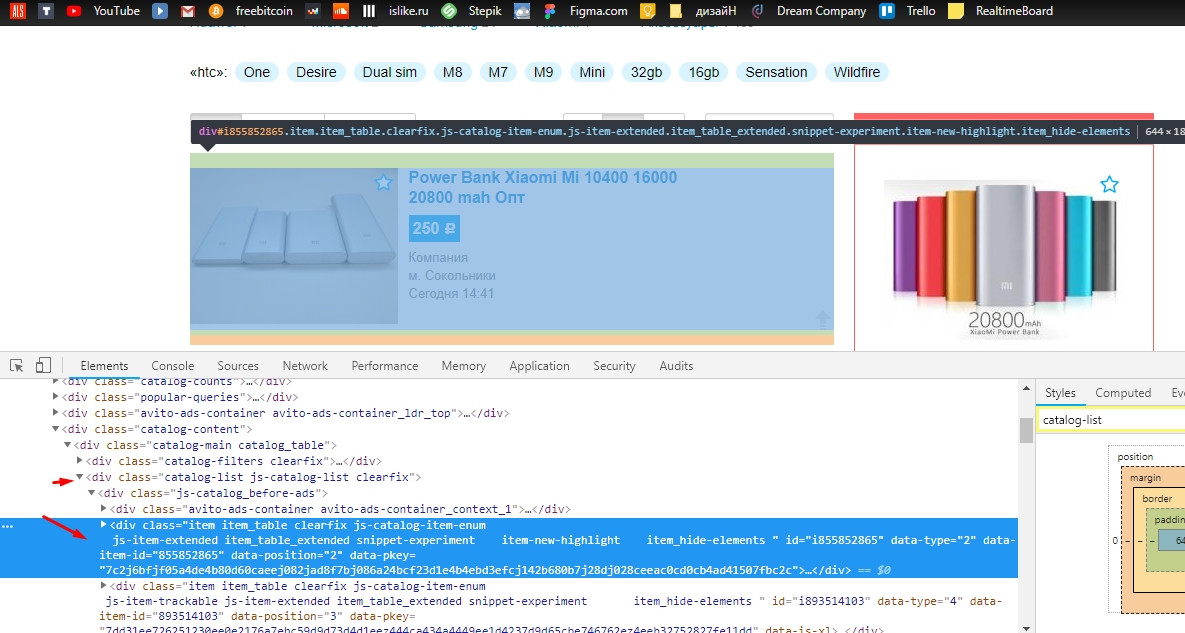Switch to the Console tab
This screenshot has width=1185, height=633.
[x=172, y=366]
